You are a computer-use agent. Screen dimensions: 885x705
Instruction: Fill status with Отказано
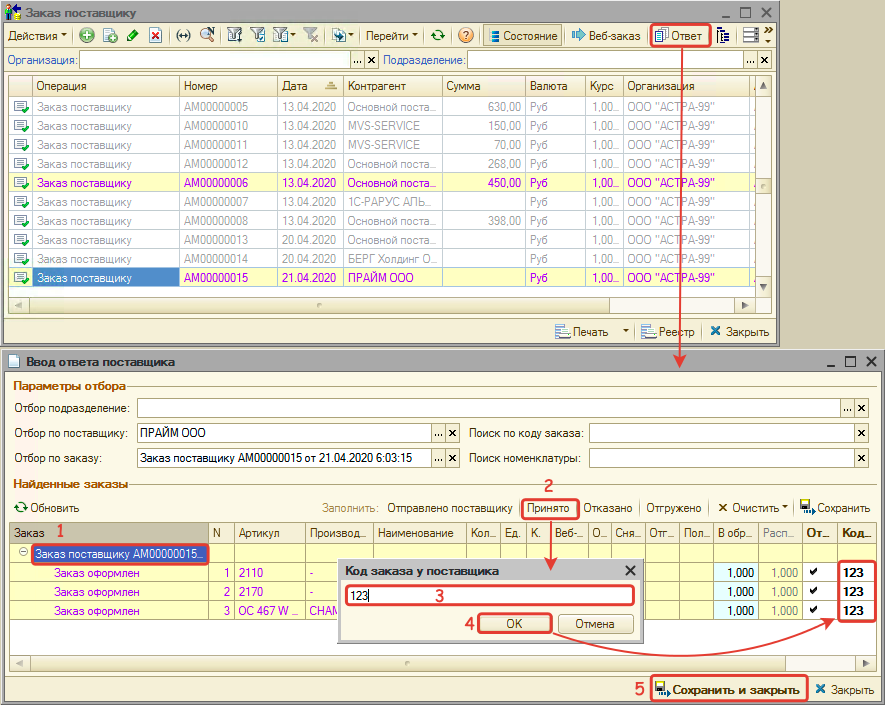607,508
